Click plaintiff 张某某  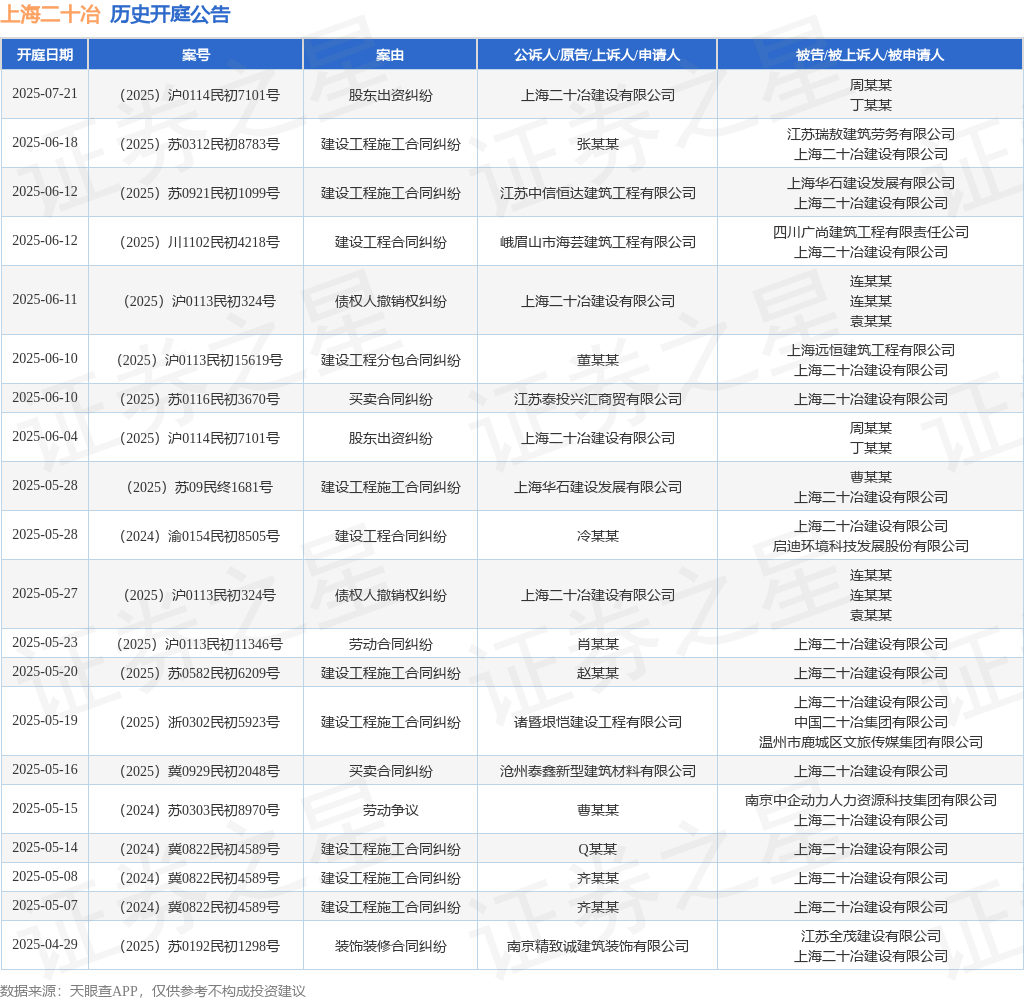(598, 144)
